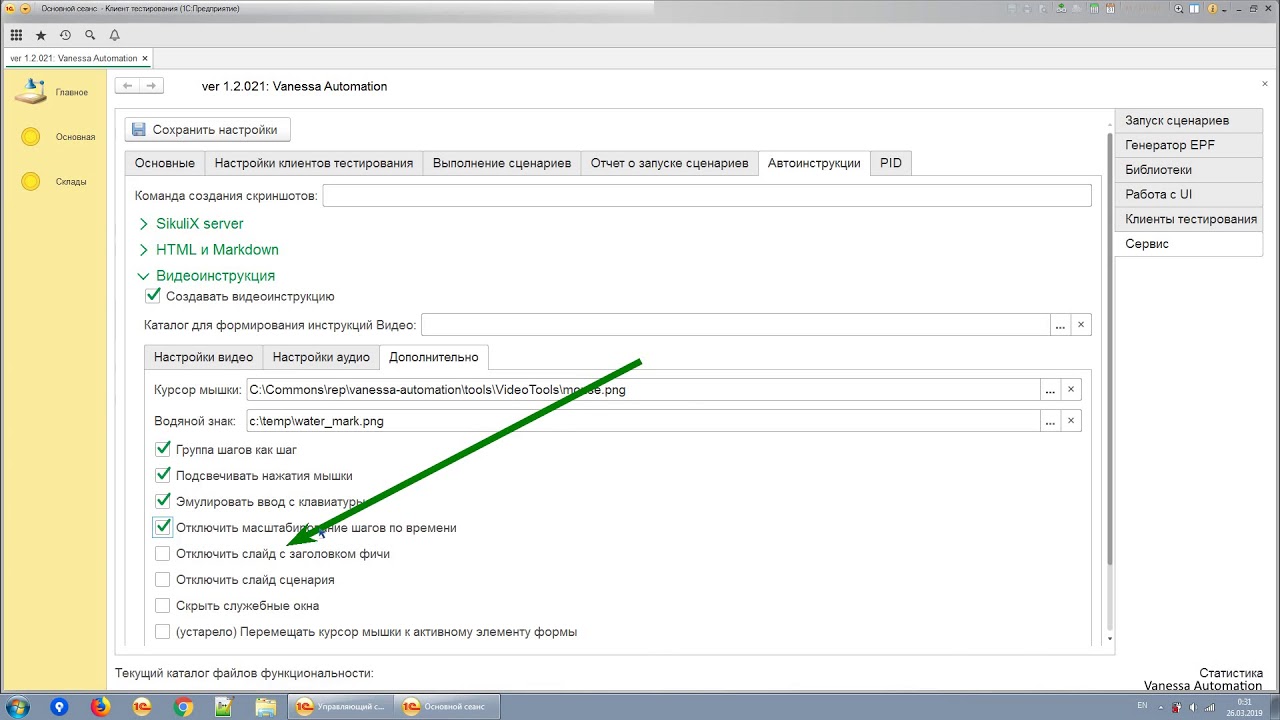The height and width of the screenshot is (720, 1280).
Task: Open the sections grid menu icon
Action: pos(16,35)
